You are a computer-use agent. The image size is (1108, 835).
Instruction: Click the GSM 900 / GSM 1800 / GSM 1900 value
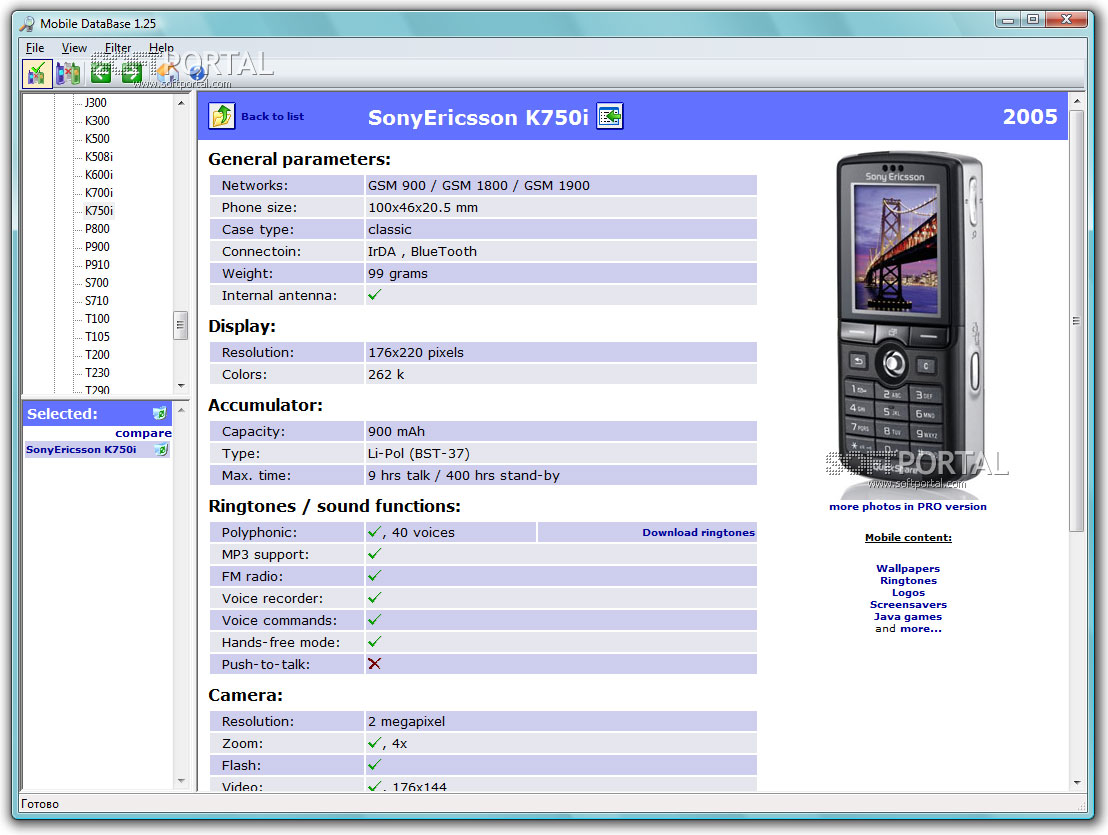[x=478, y=186]
